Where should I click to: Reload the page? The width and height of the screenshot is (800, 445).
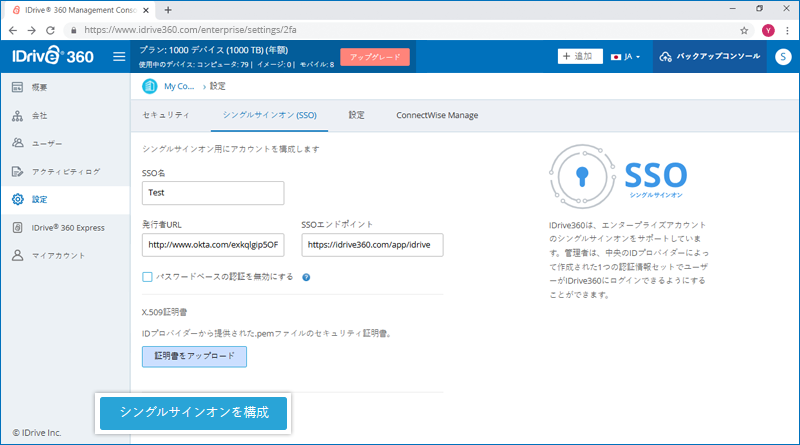50,30
